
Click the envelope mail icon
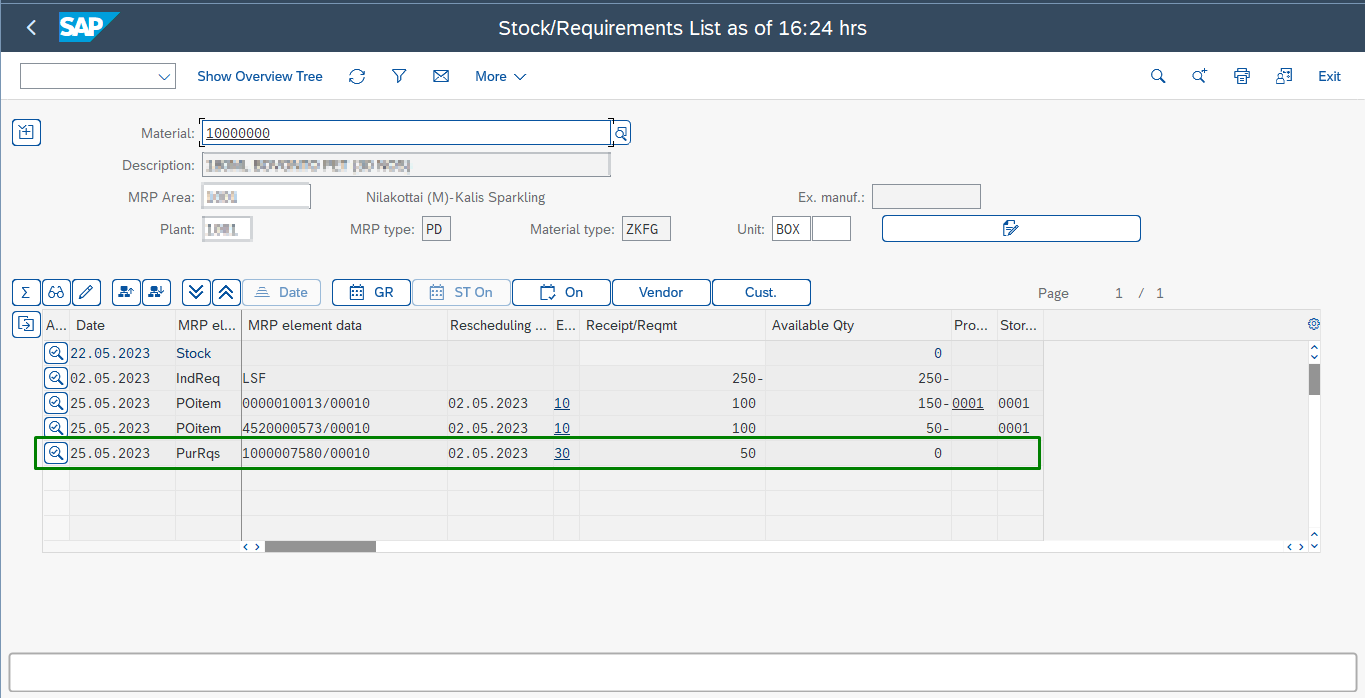(441, 76)
